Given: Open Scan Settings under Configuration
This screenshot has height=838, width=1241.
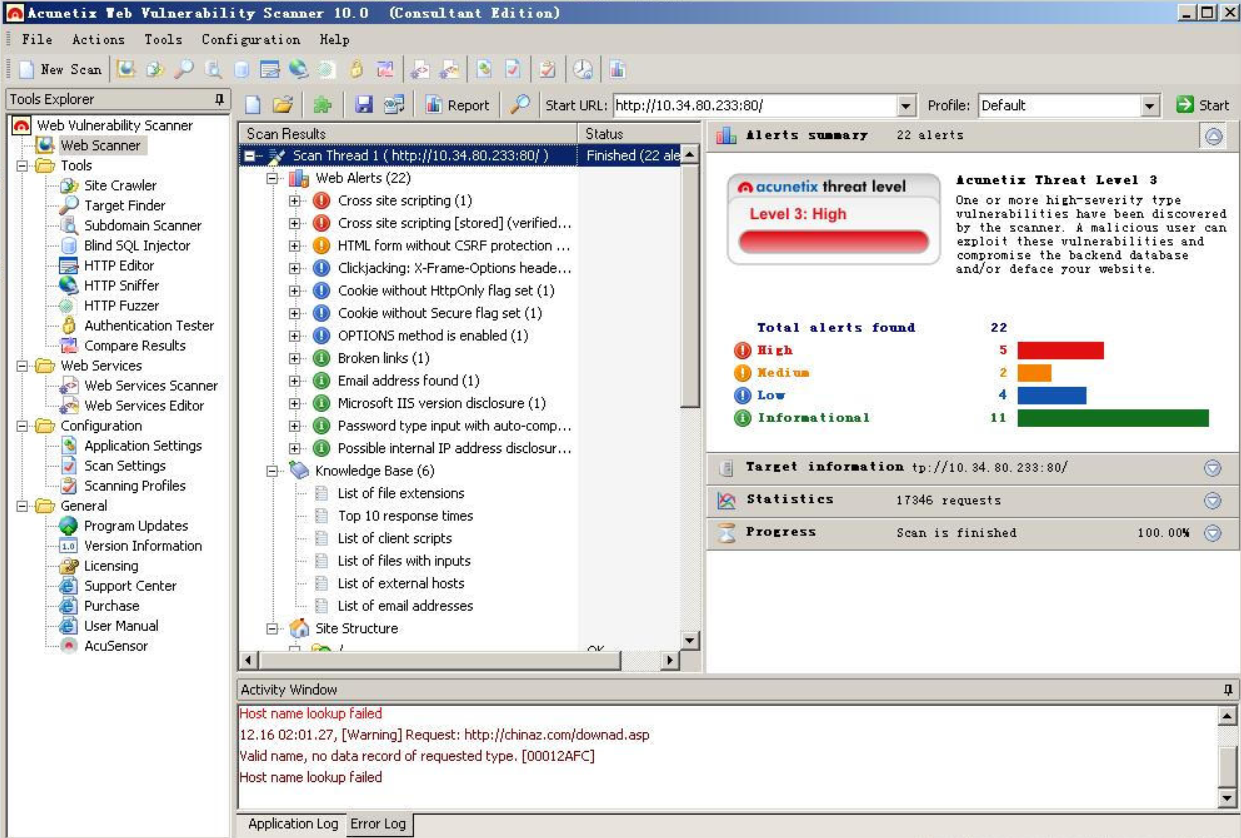Looking at the screenshot, I should pos(125,466).
